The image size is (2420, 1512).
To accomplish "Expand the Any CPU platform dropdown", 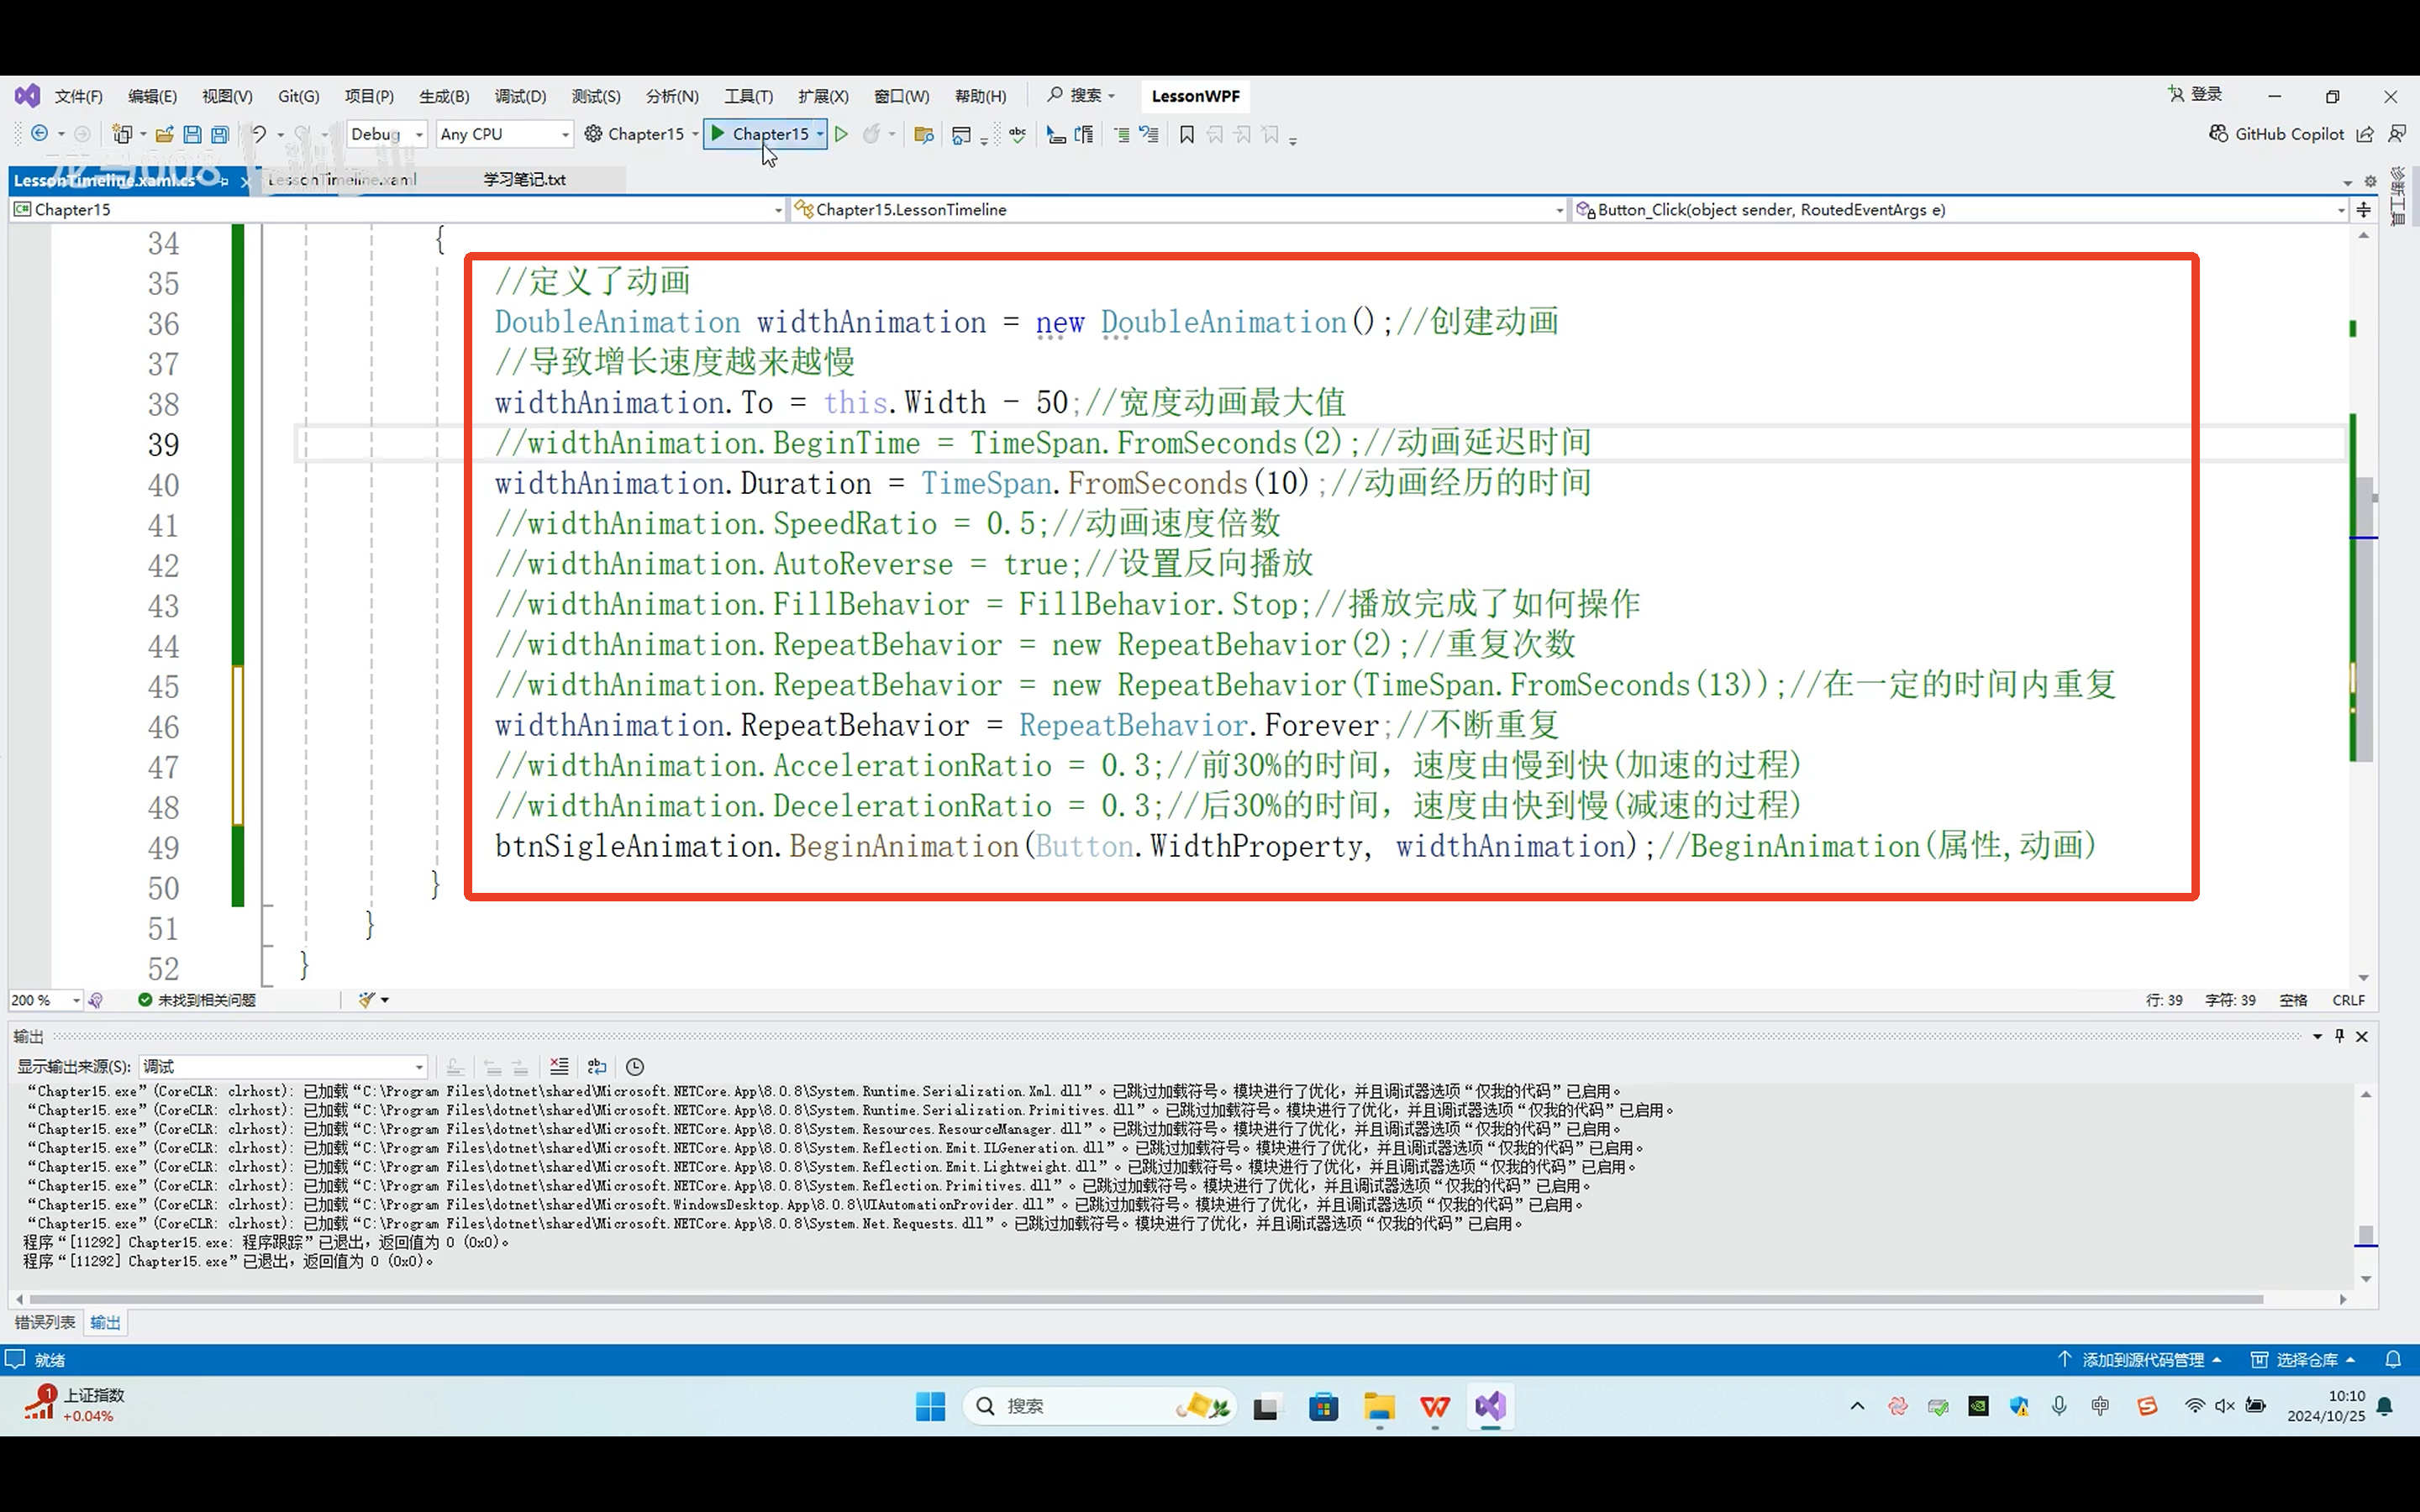I will 504,134.
